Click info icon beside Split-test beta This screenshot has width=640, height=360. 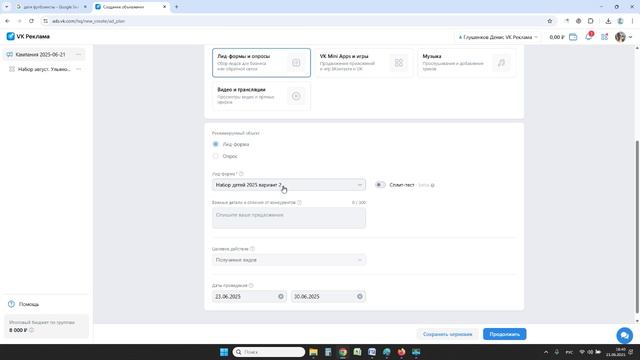click(x=433, y=185)
